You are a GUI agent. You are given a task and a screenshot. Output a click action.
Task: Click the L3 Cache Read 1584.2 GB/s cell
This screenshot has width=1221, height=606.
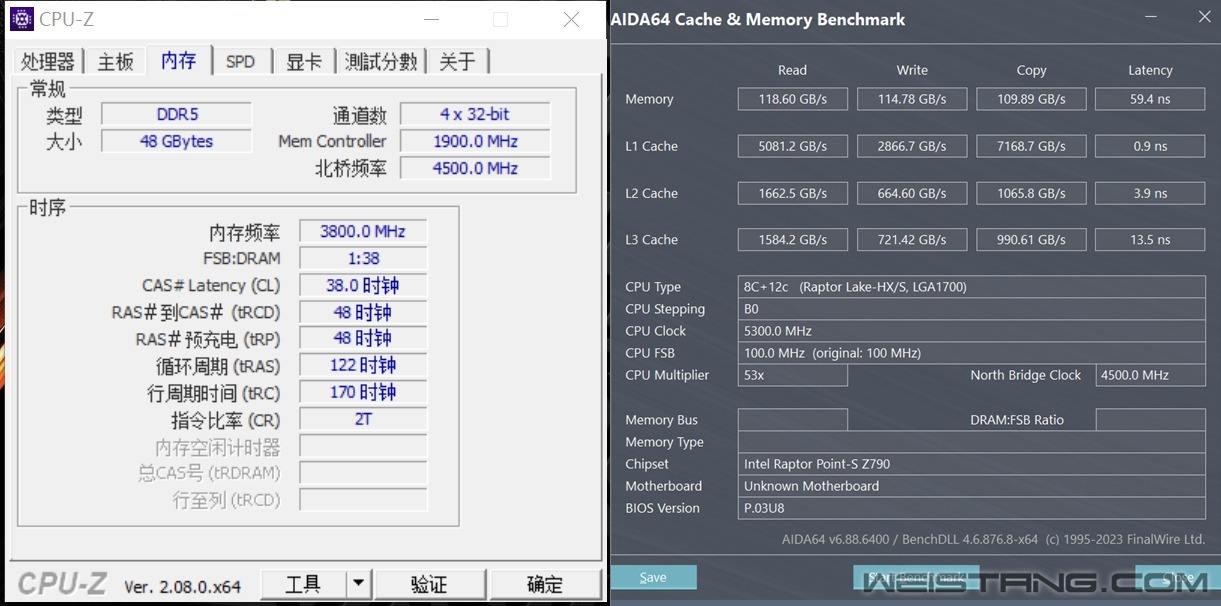click(x=793, y=240)
